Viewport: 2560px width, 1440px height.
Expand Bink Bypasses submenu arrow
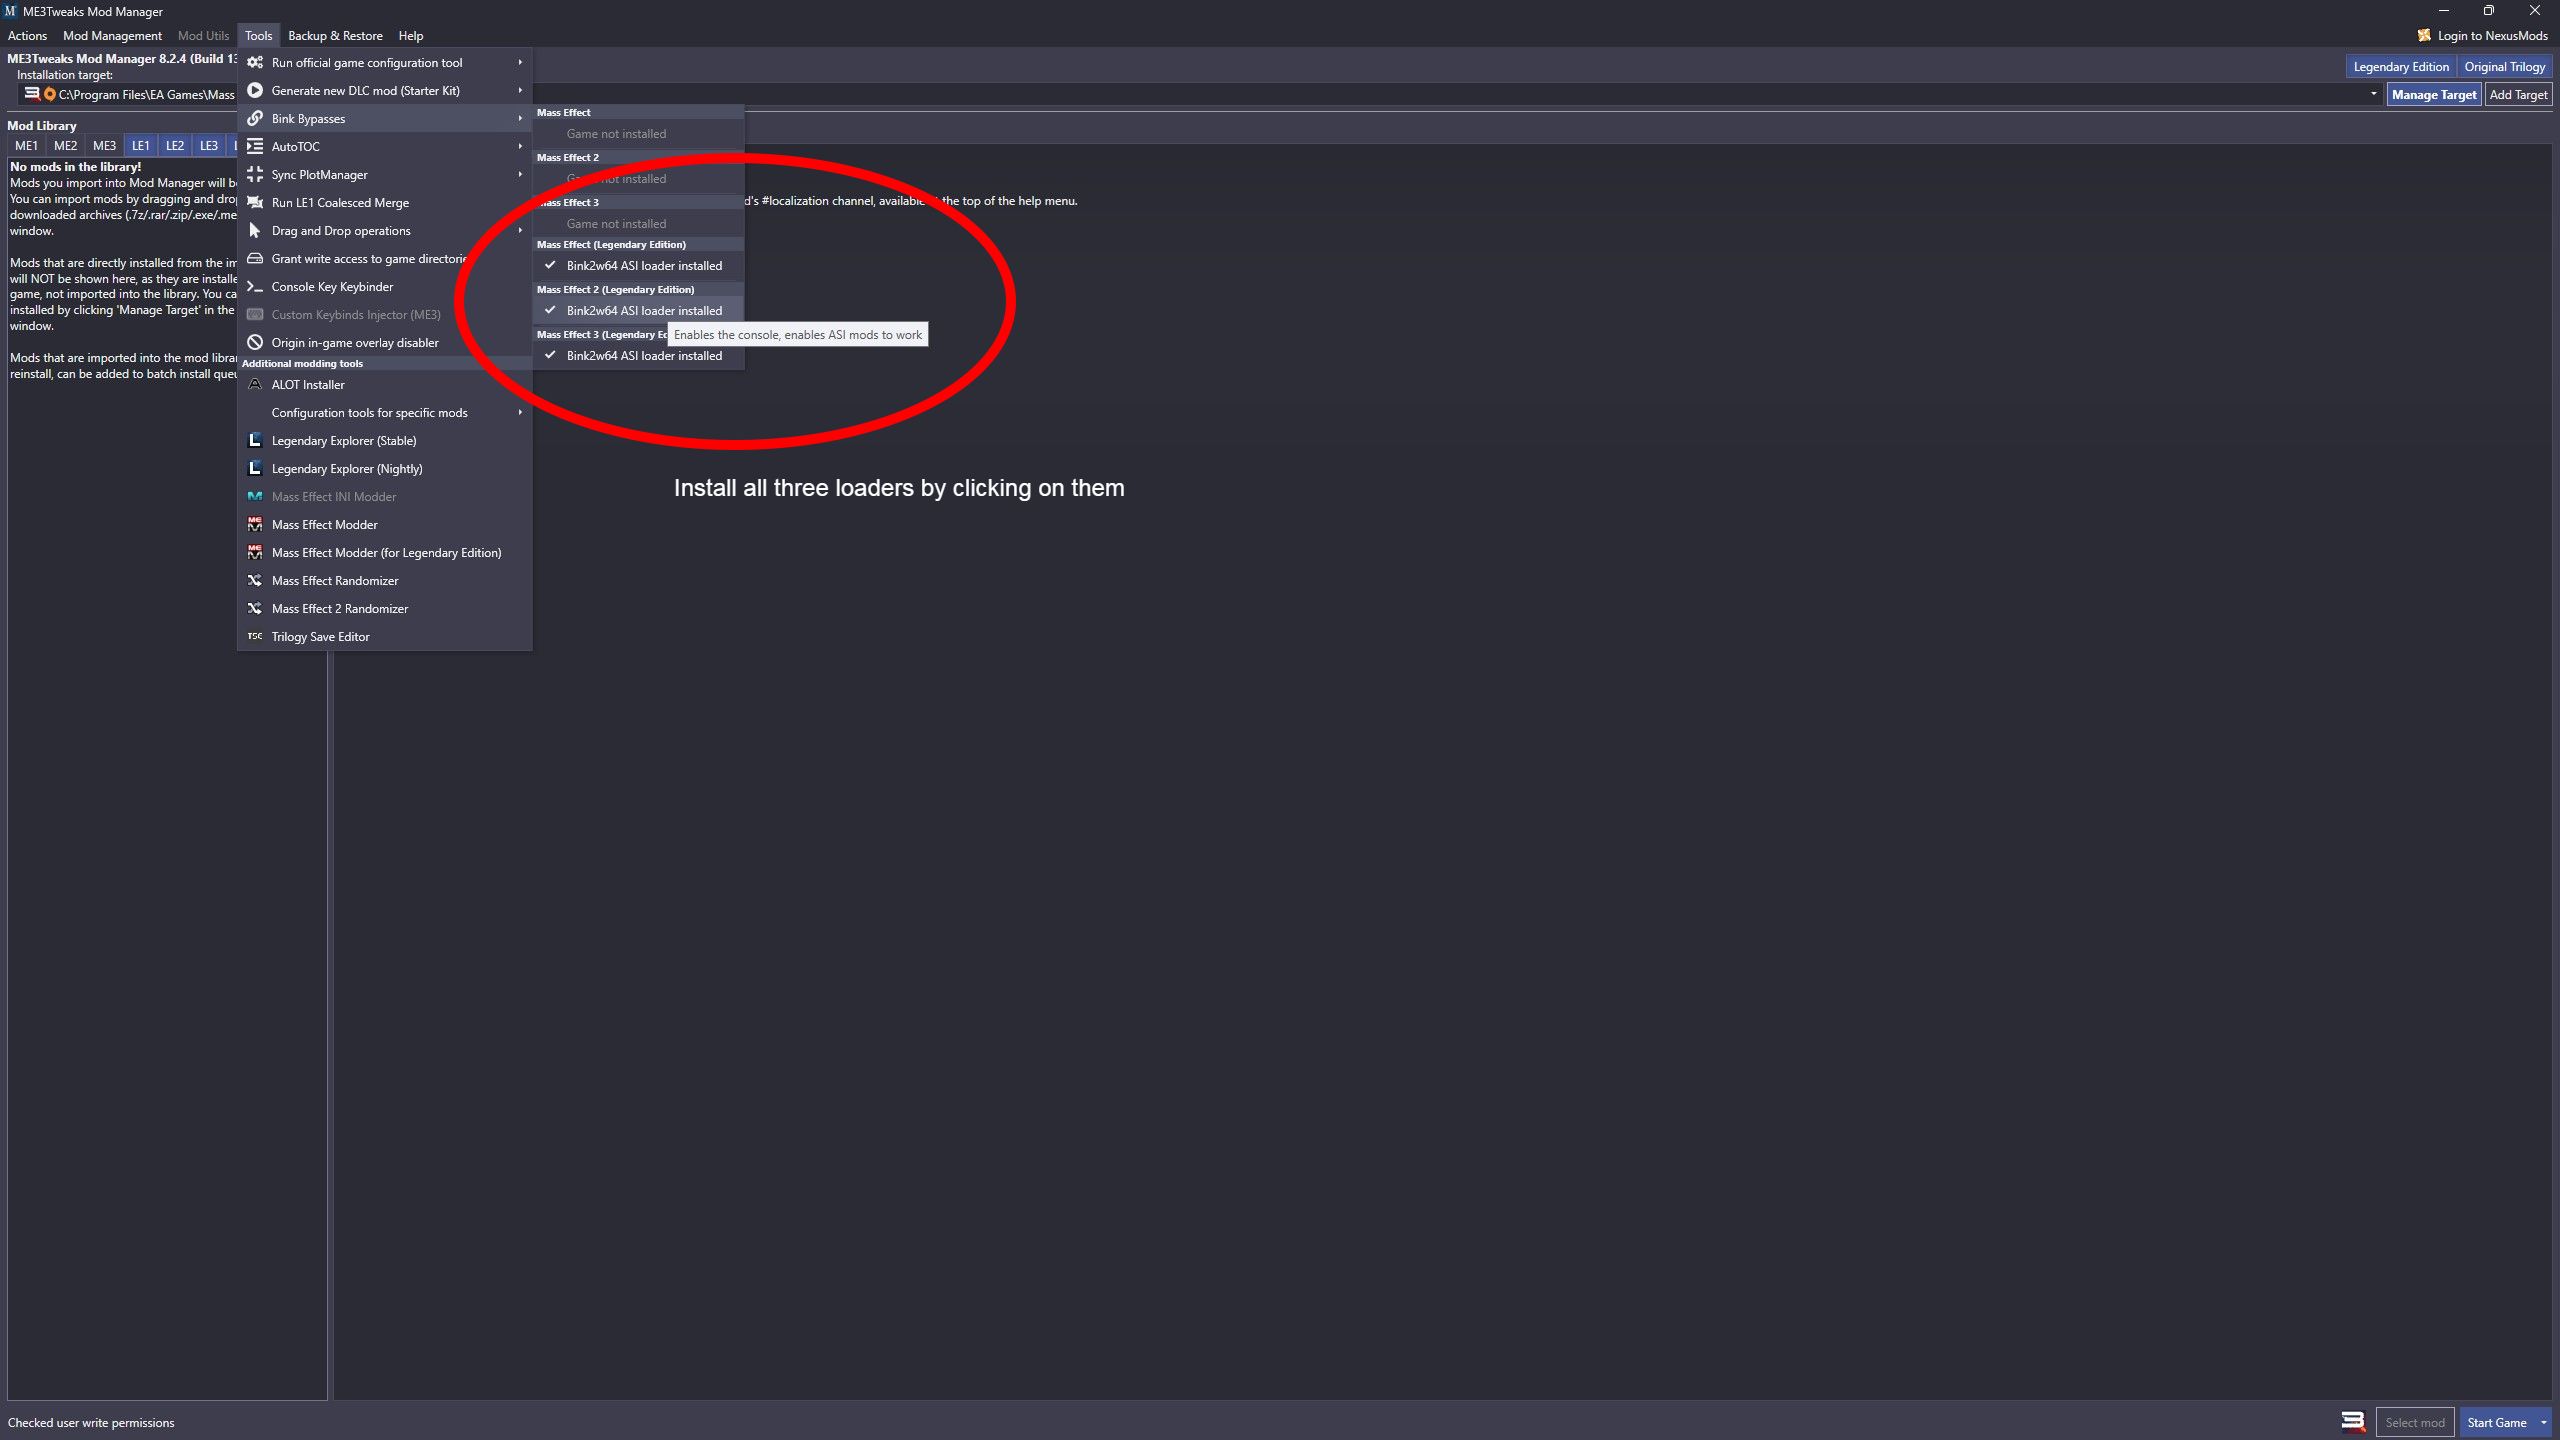click(520, 118)
